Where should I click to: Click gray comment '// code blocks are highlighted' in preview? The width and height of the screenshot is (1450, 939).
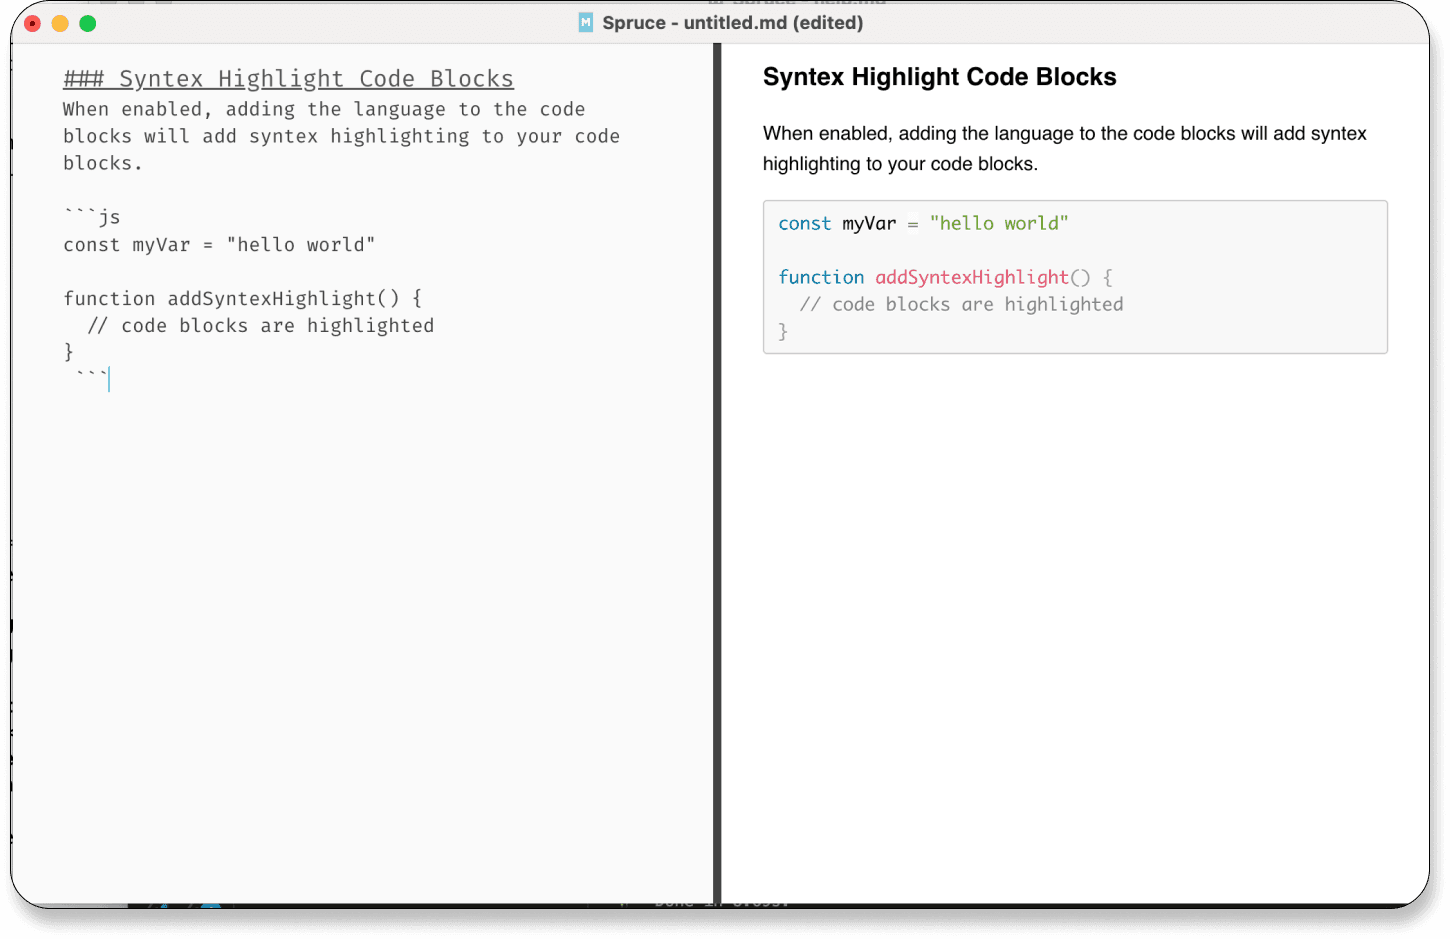click(961, 304)
